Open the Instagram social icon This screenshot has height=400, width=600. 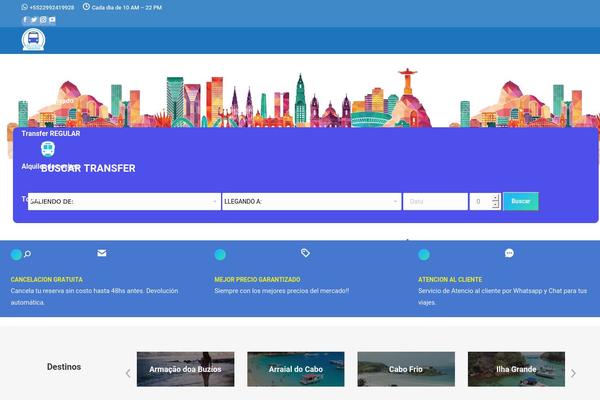(x=43, y=20)
